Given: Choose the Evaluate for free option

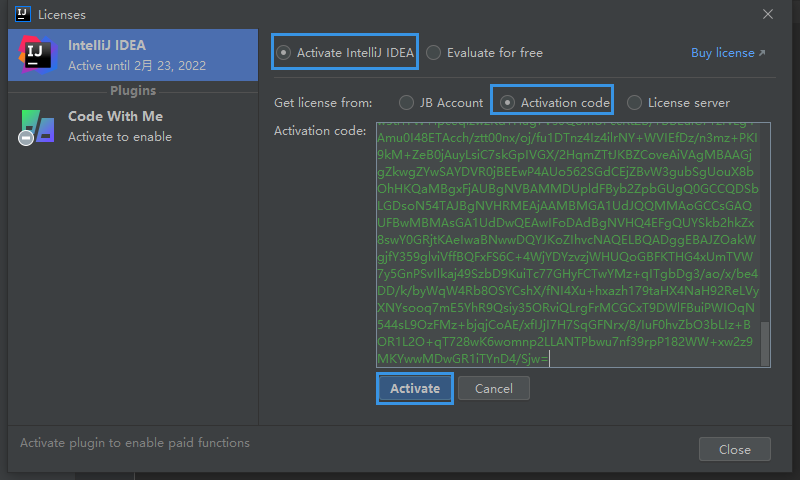Looking at the screenshot, I should point(434,53).
